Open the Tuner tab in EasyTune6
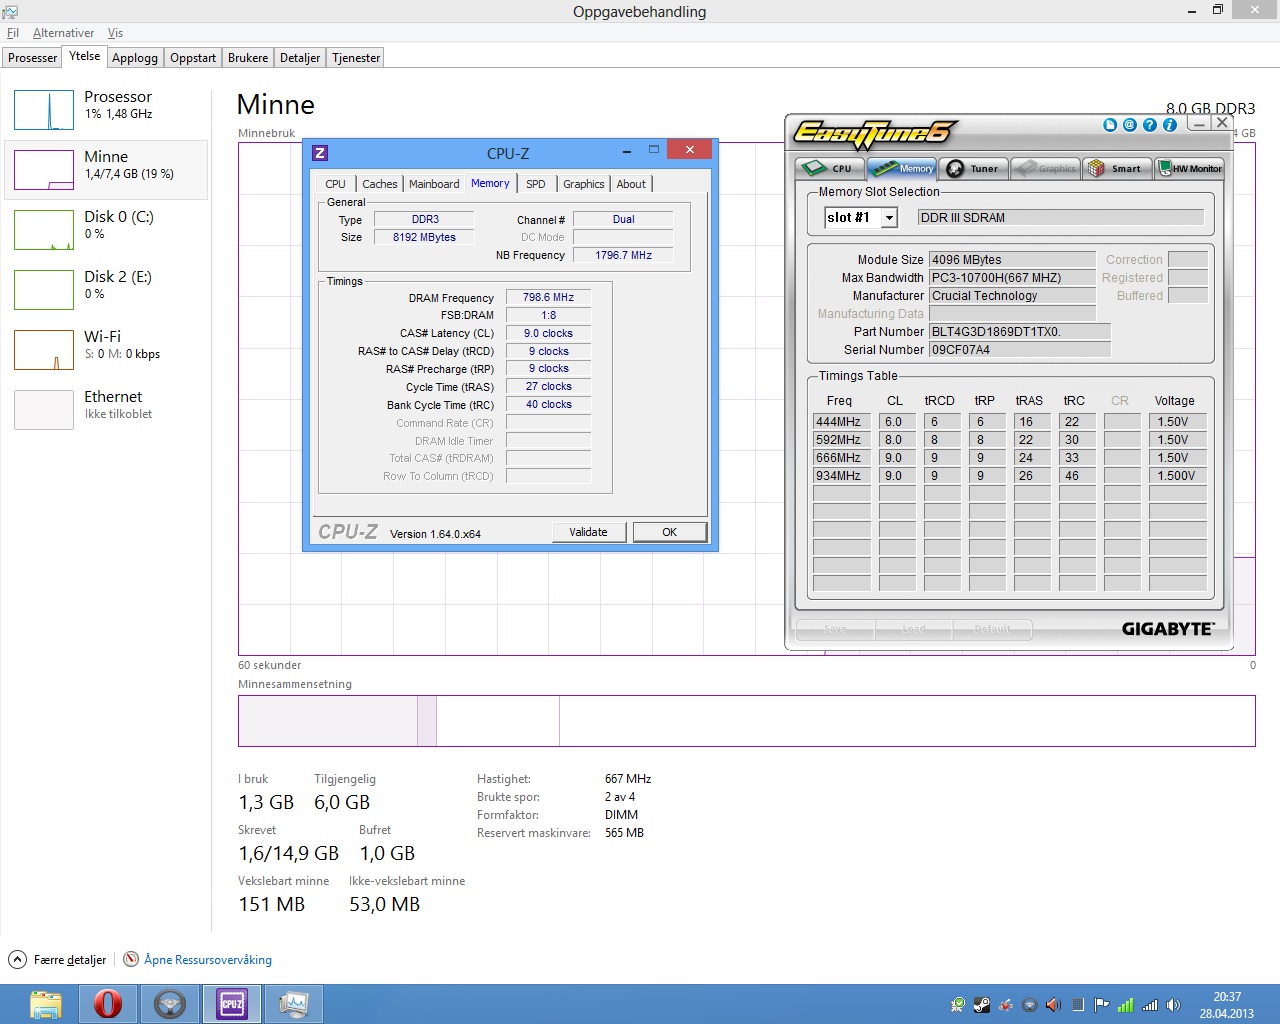Image resolution: width=1280 pixels, height=1024 pixels. [x=974, y=168]
